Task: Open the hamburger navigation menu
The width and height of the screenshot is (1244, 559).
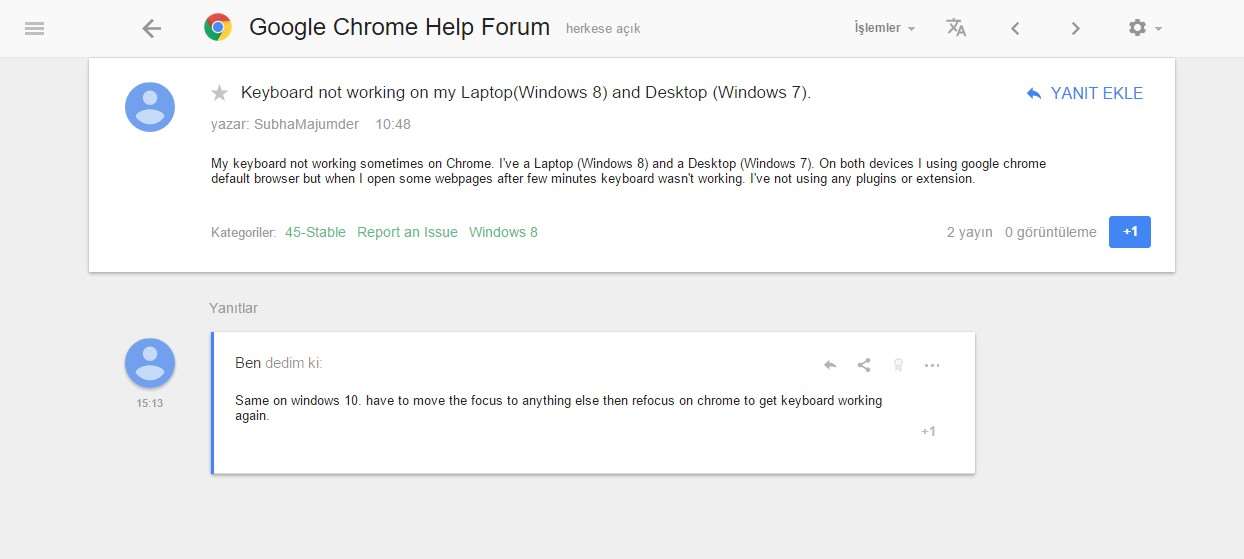Action: (x=34, y=29)
